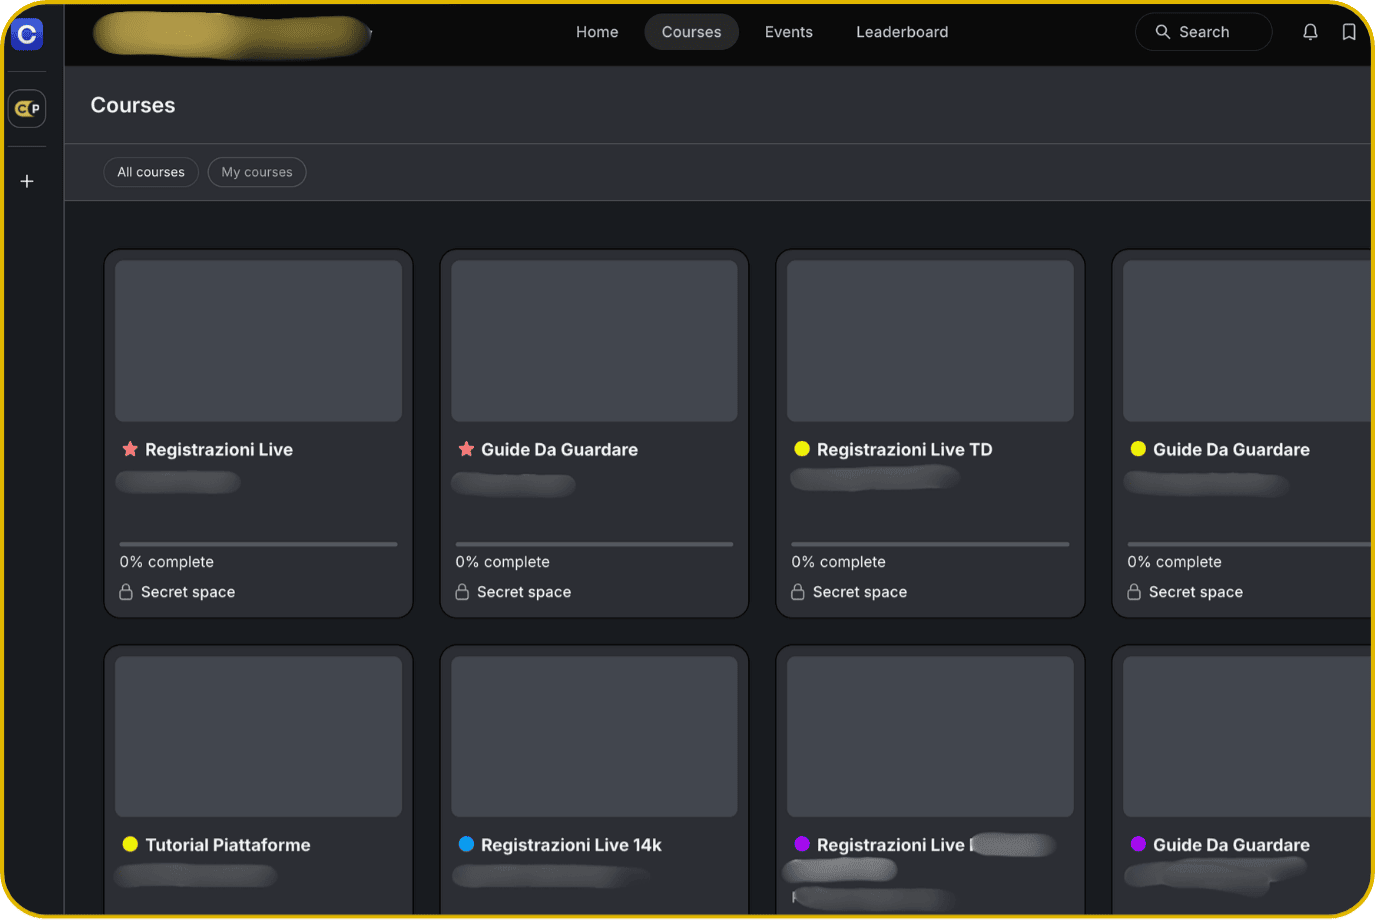Click the lock icon on starred Guide Da Guardare card
This screenshot has width=1375, height=924.
(x=462, y=592)
